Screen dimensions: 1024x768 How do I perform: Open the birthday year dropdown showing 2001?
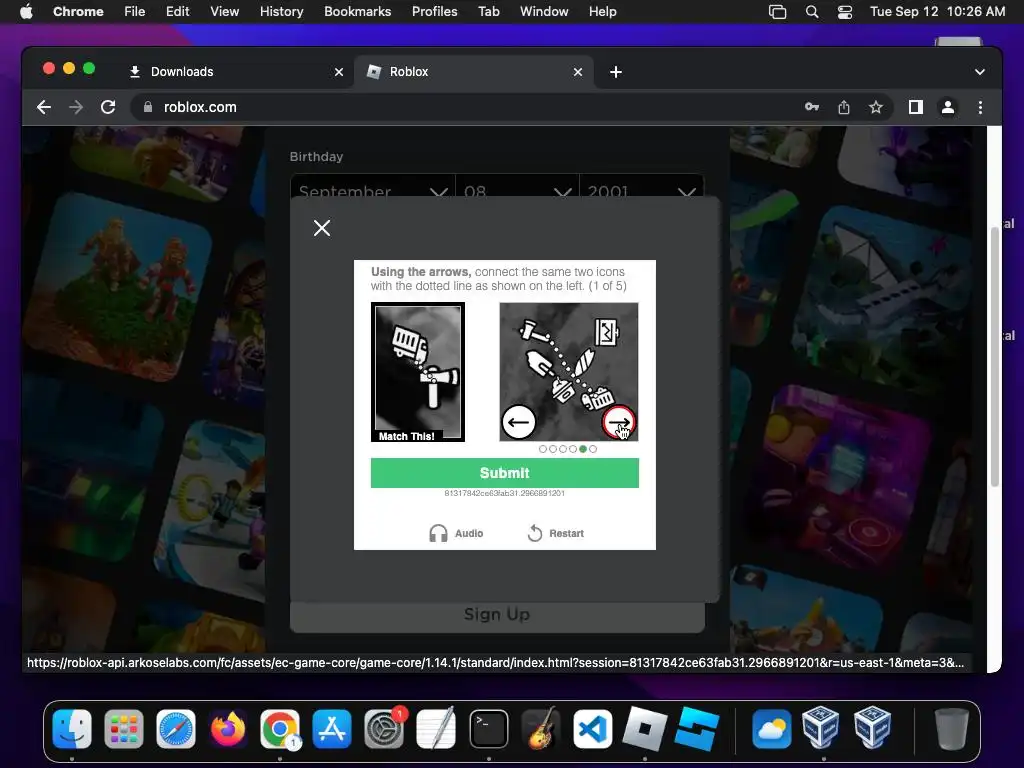(x=641, y=187)
